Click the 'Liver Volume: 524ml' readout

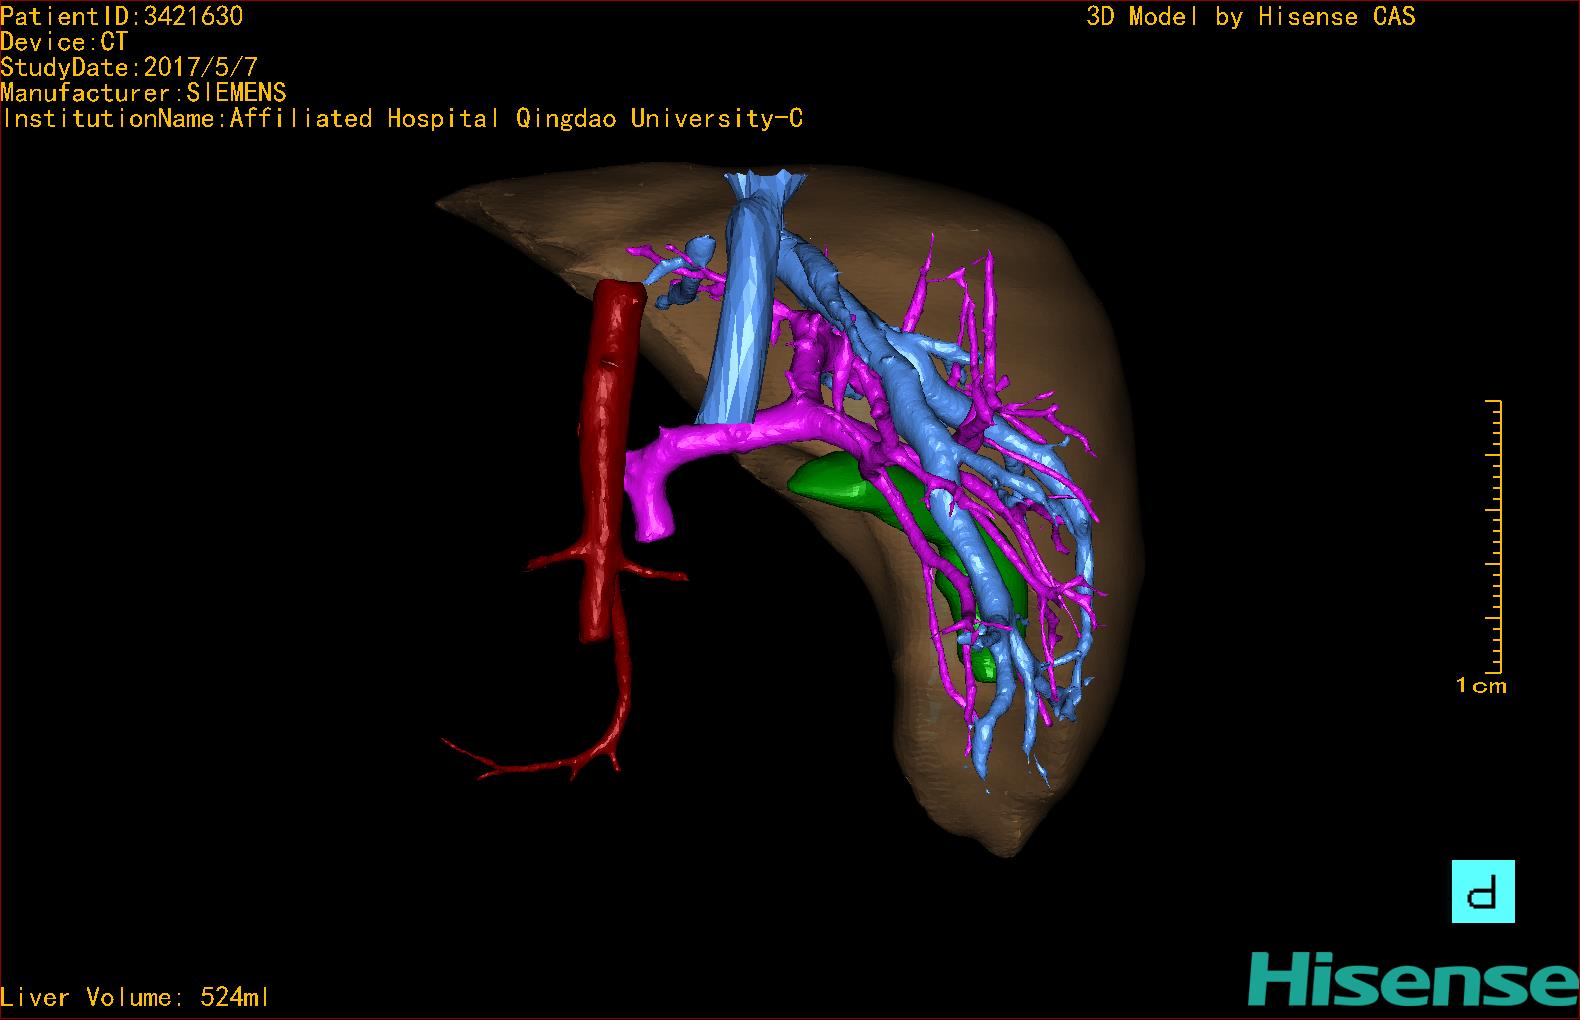click(x=135, y=997)
